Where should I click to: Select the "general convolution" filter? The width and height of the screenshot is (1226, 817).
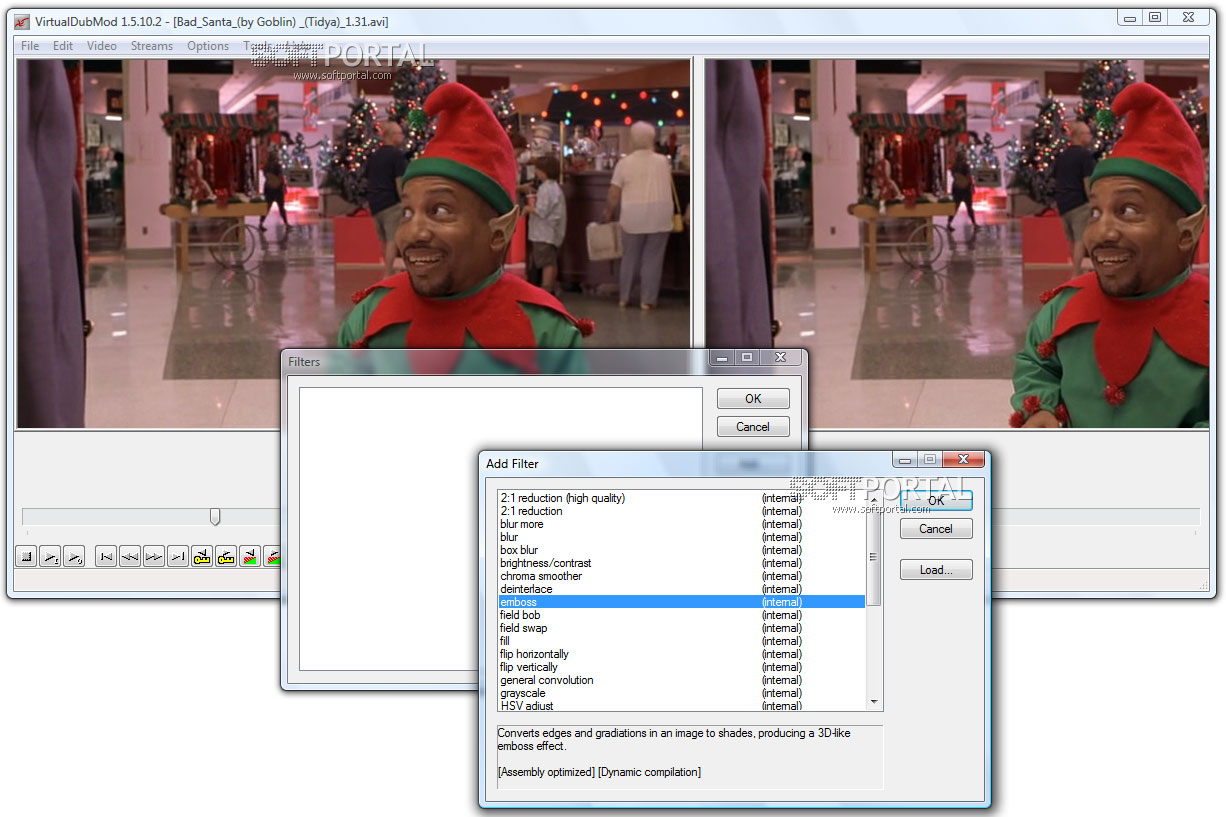tap(682, 680)
